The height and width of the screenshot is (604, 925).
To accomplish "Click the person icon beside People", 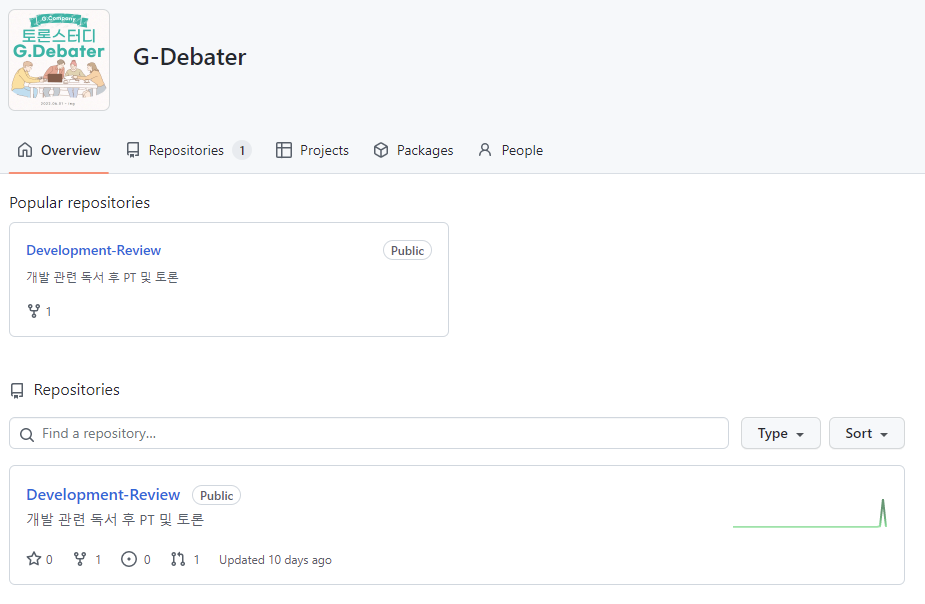I will point(485,150).
